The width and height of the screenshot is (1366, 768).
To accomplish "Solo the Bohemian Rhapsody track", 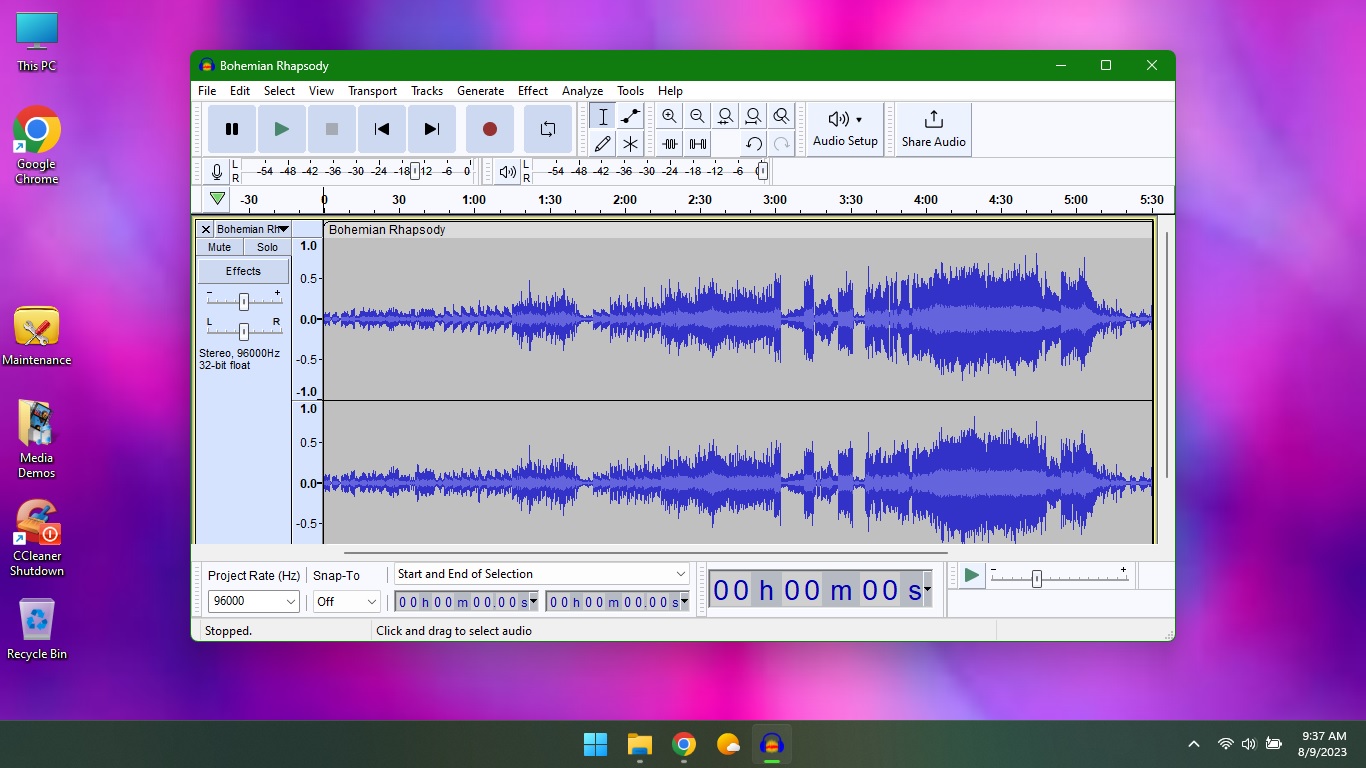I will coord(267,247).
